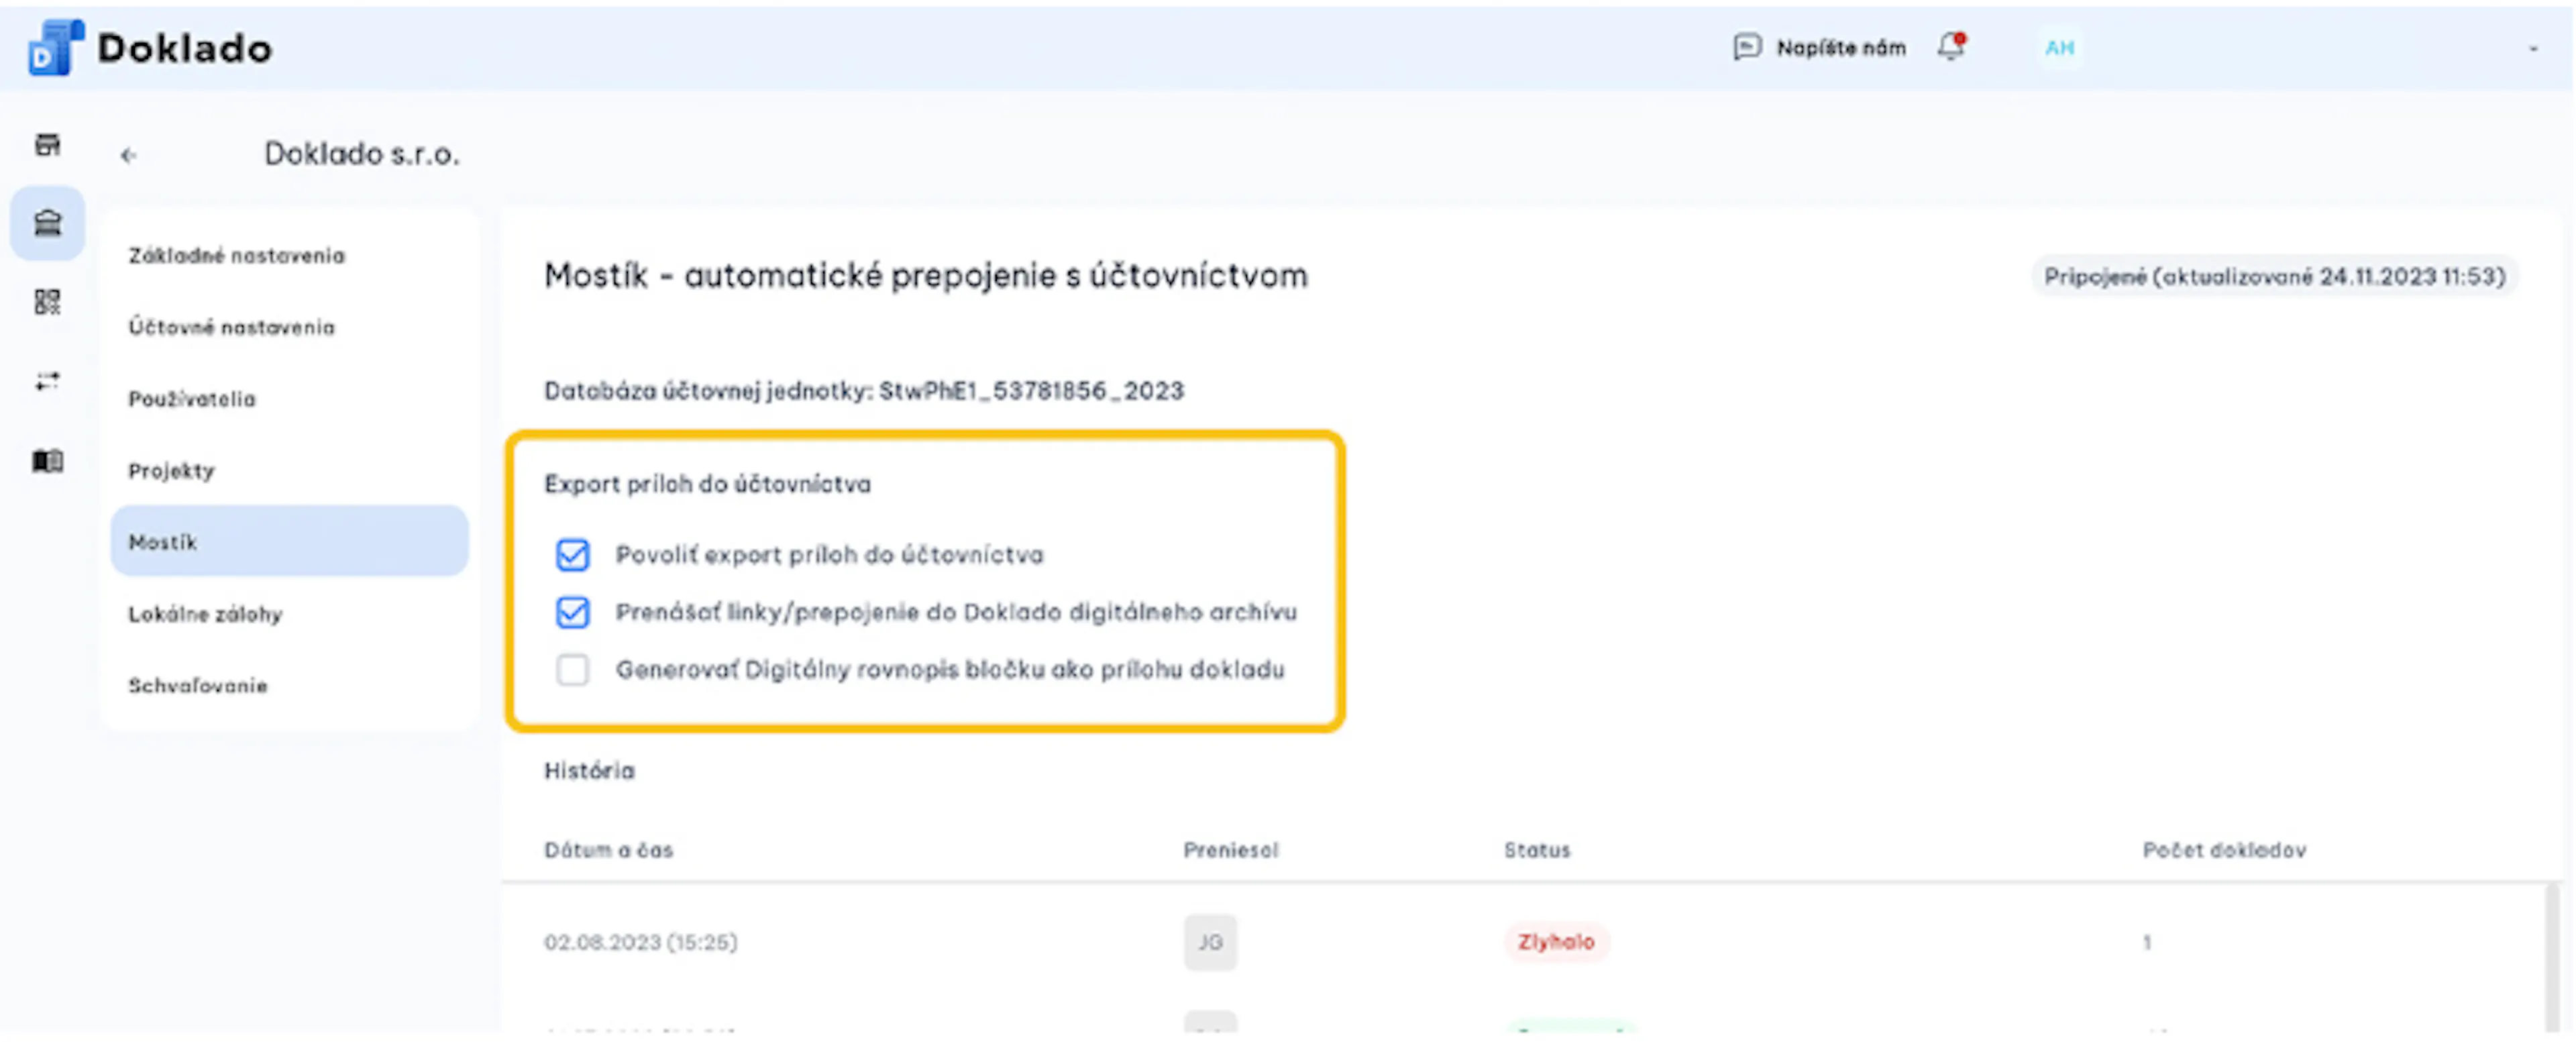Open the Schvaľovanie section
This screenshot has height=1042, width=2576.
tap(198, 686)
